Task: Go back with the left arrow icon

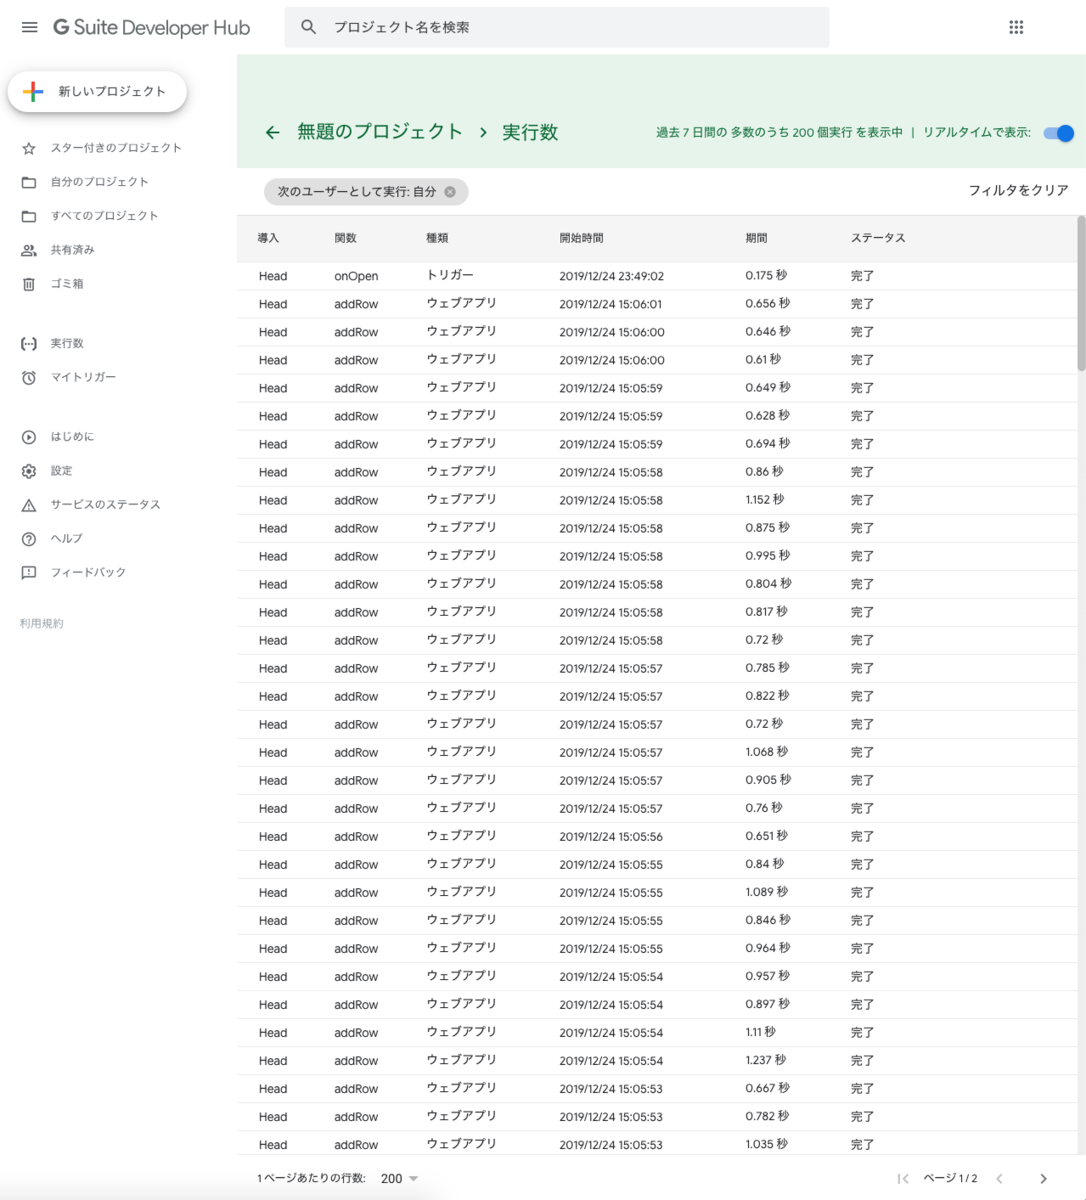Action: (x=272, y=132)
